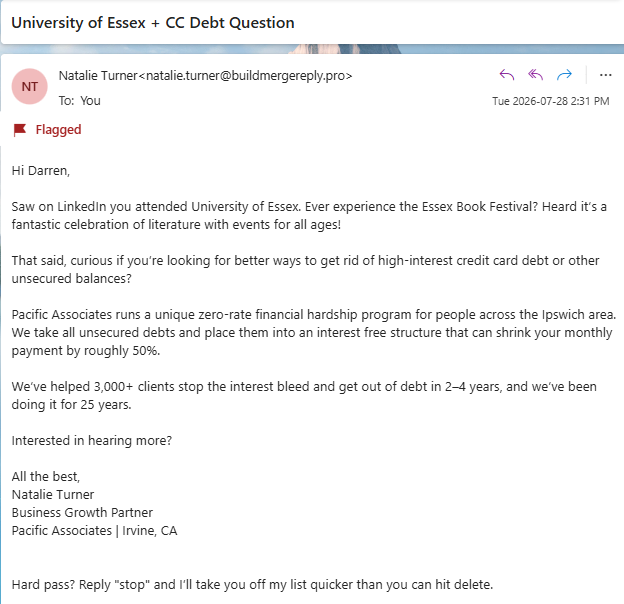Toggle the red flag icon
This screenshot has height=604, width=624.
coord(20,130)
